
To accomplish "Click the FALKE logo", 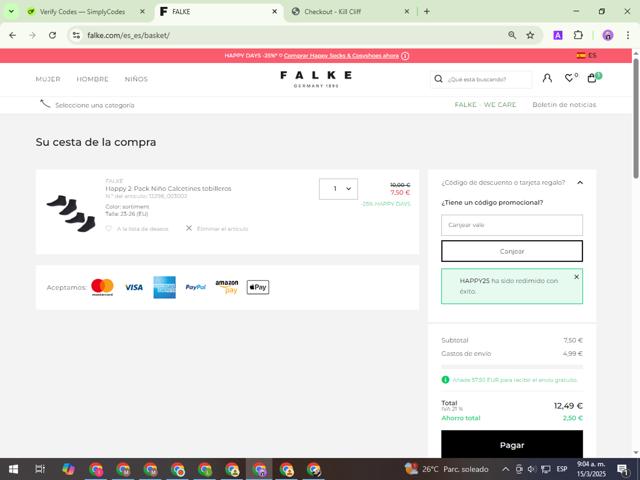I will [x=316, y=79].
